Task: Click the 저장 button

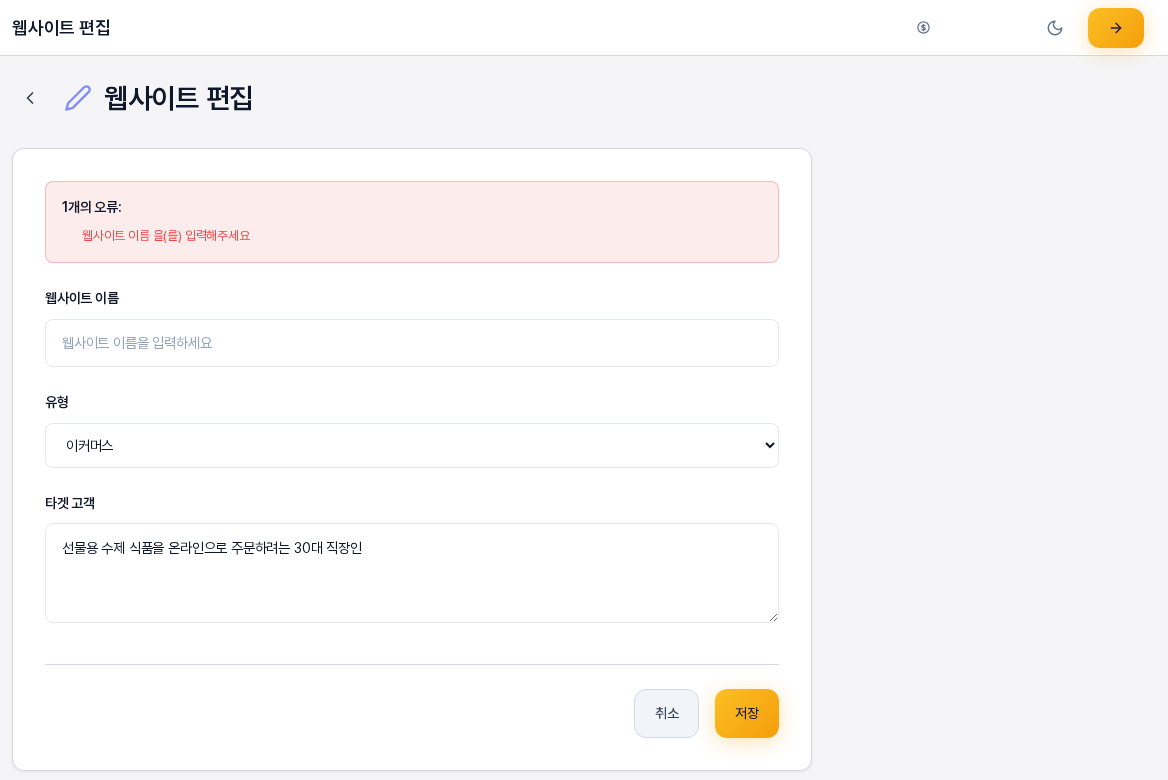Action: 746,714
